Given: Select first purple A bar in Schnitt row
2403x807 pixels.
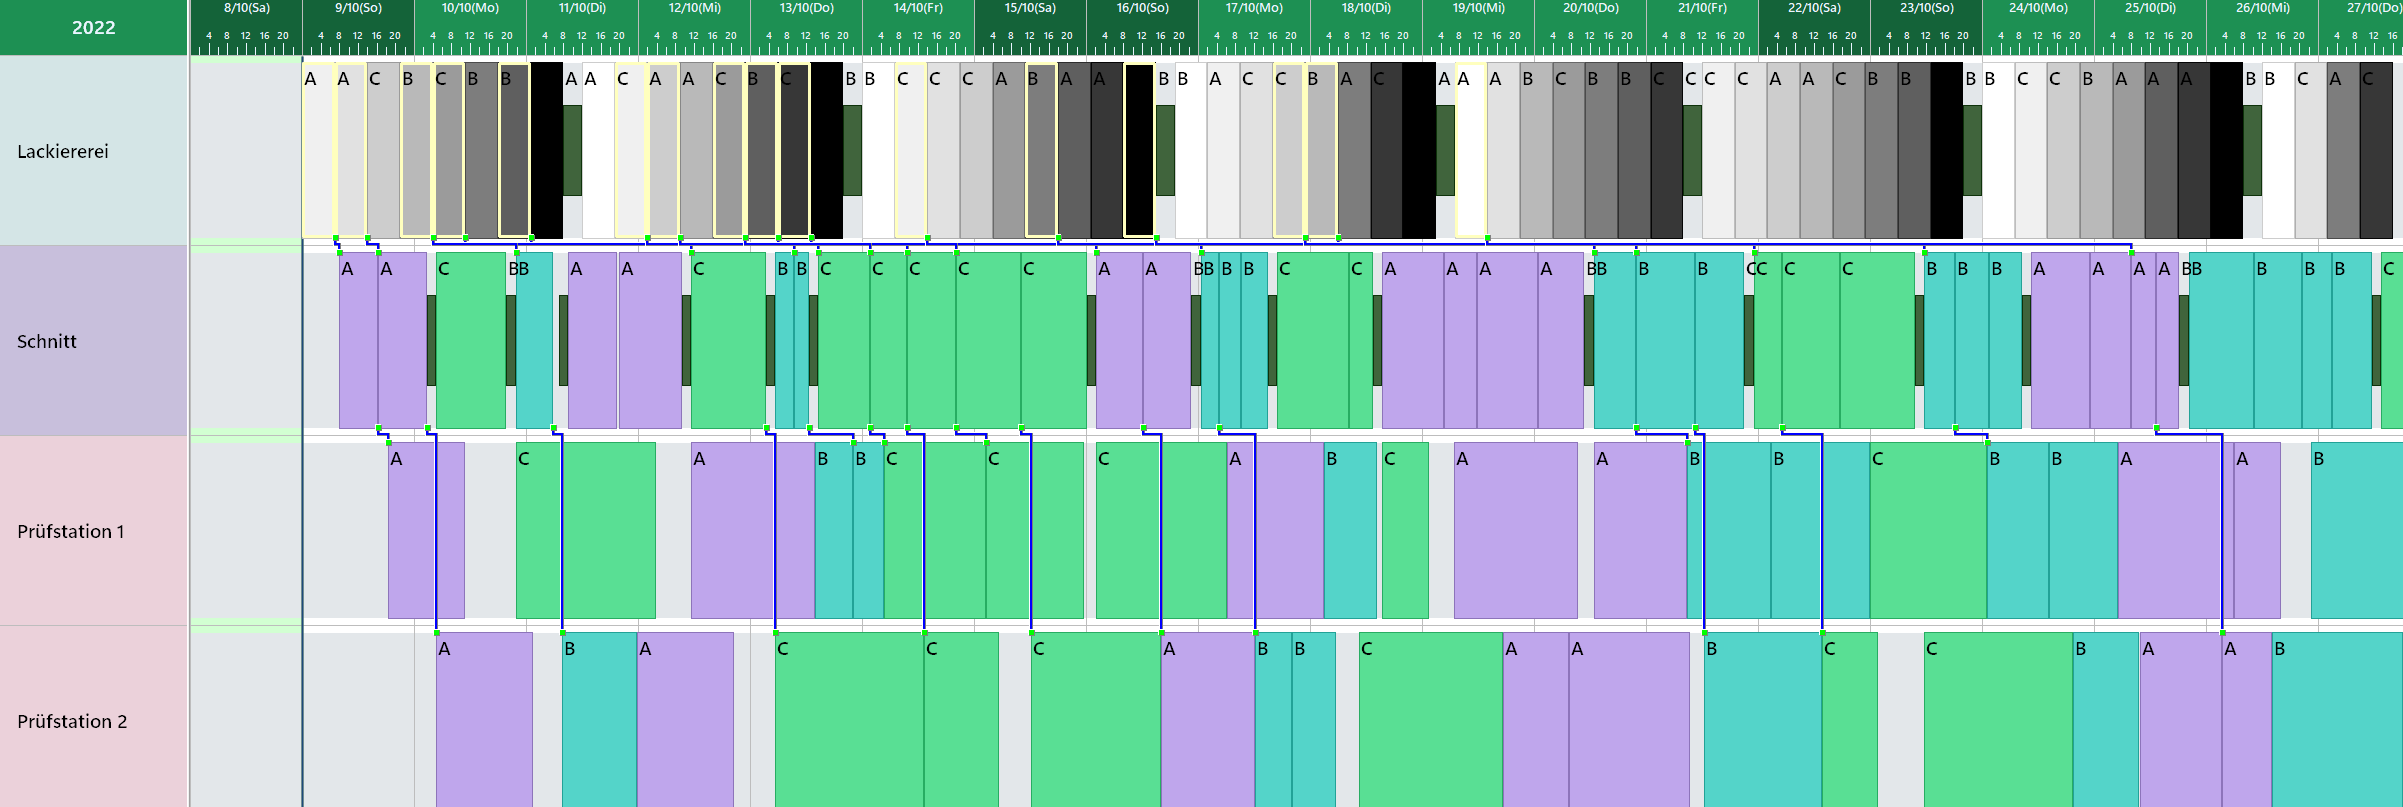Looking at the screenshot, I should 358,340.
